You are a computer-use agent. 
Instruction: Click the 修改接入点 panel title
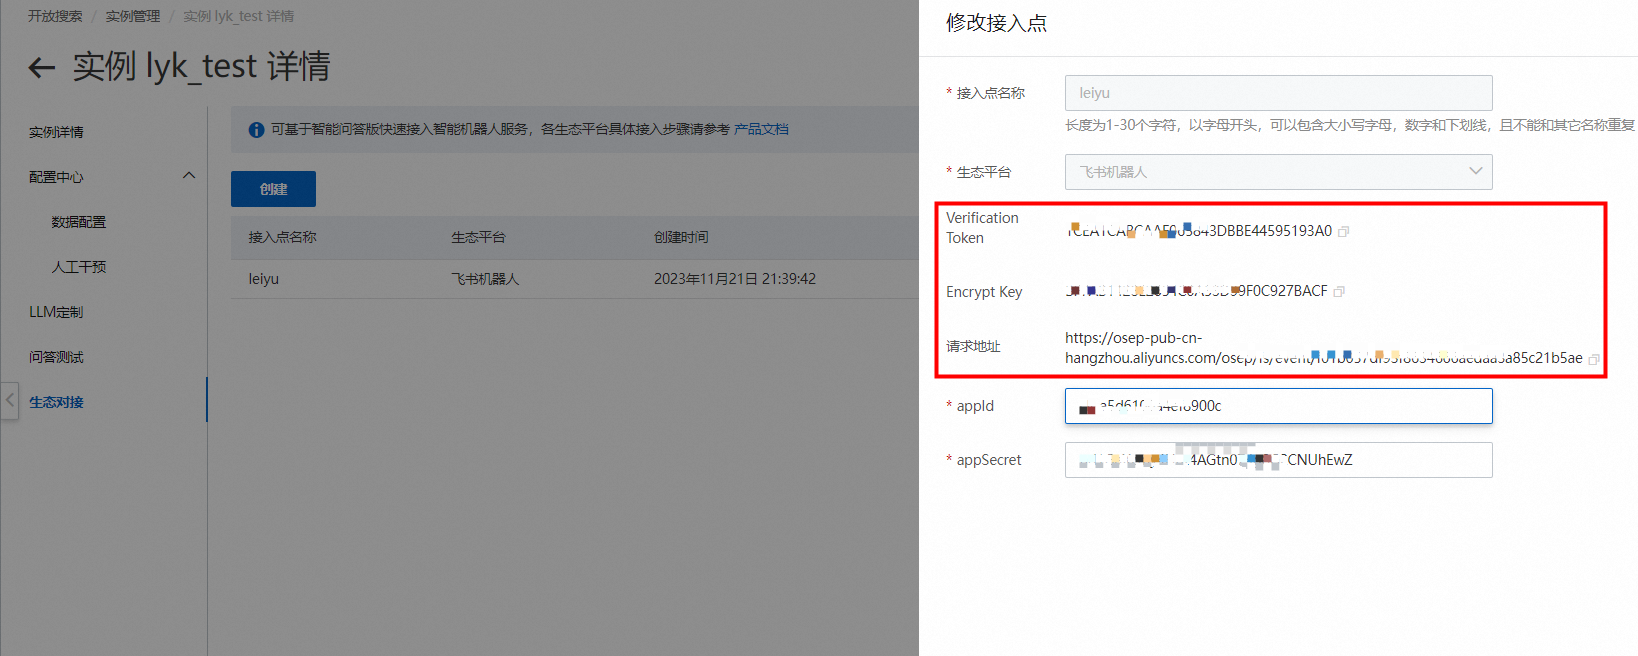(996, 23)
